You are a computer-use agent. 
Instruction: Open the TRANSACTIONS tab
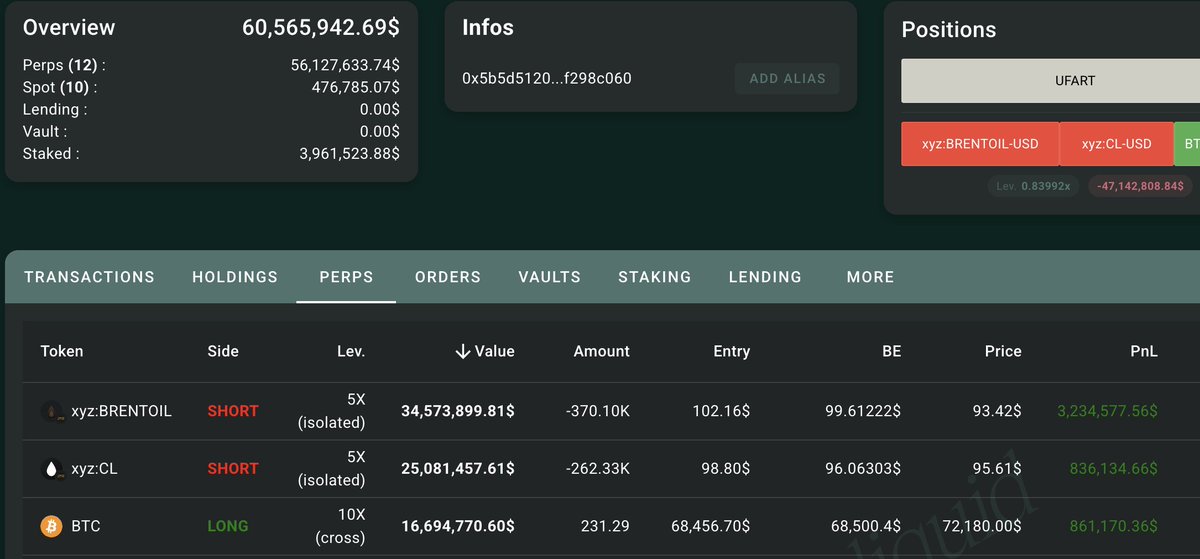click(89, 277)
